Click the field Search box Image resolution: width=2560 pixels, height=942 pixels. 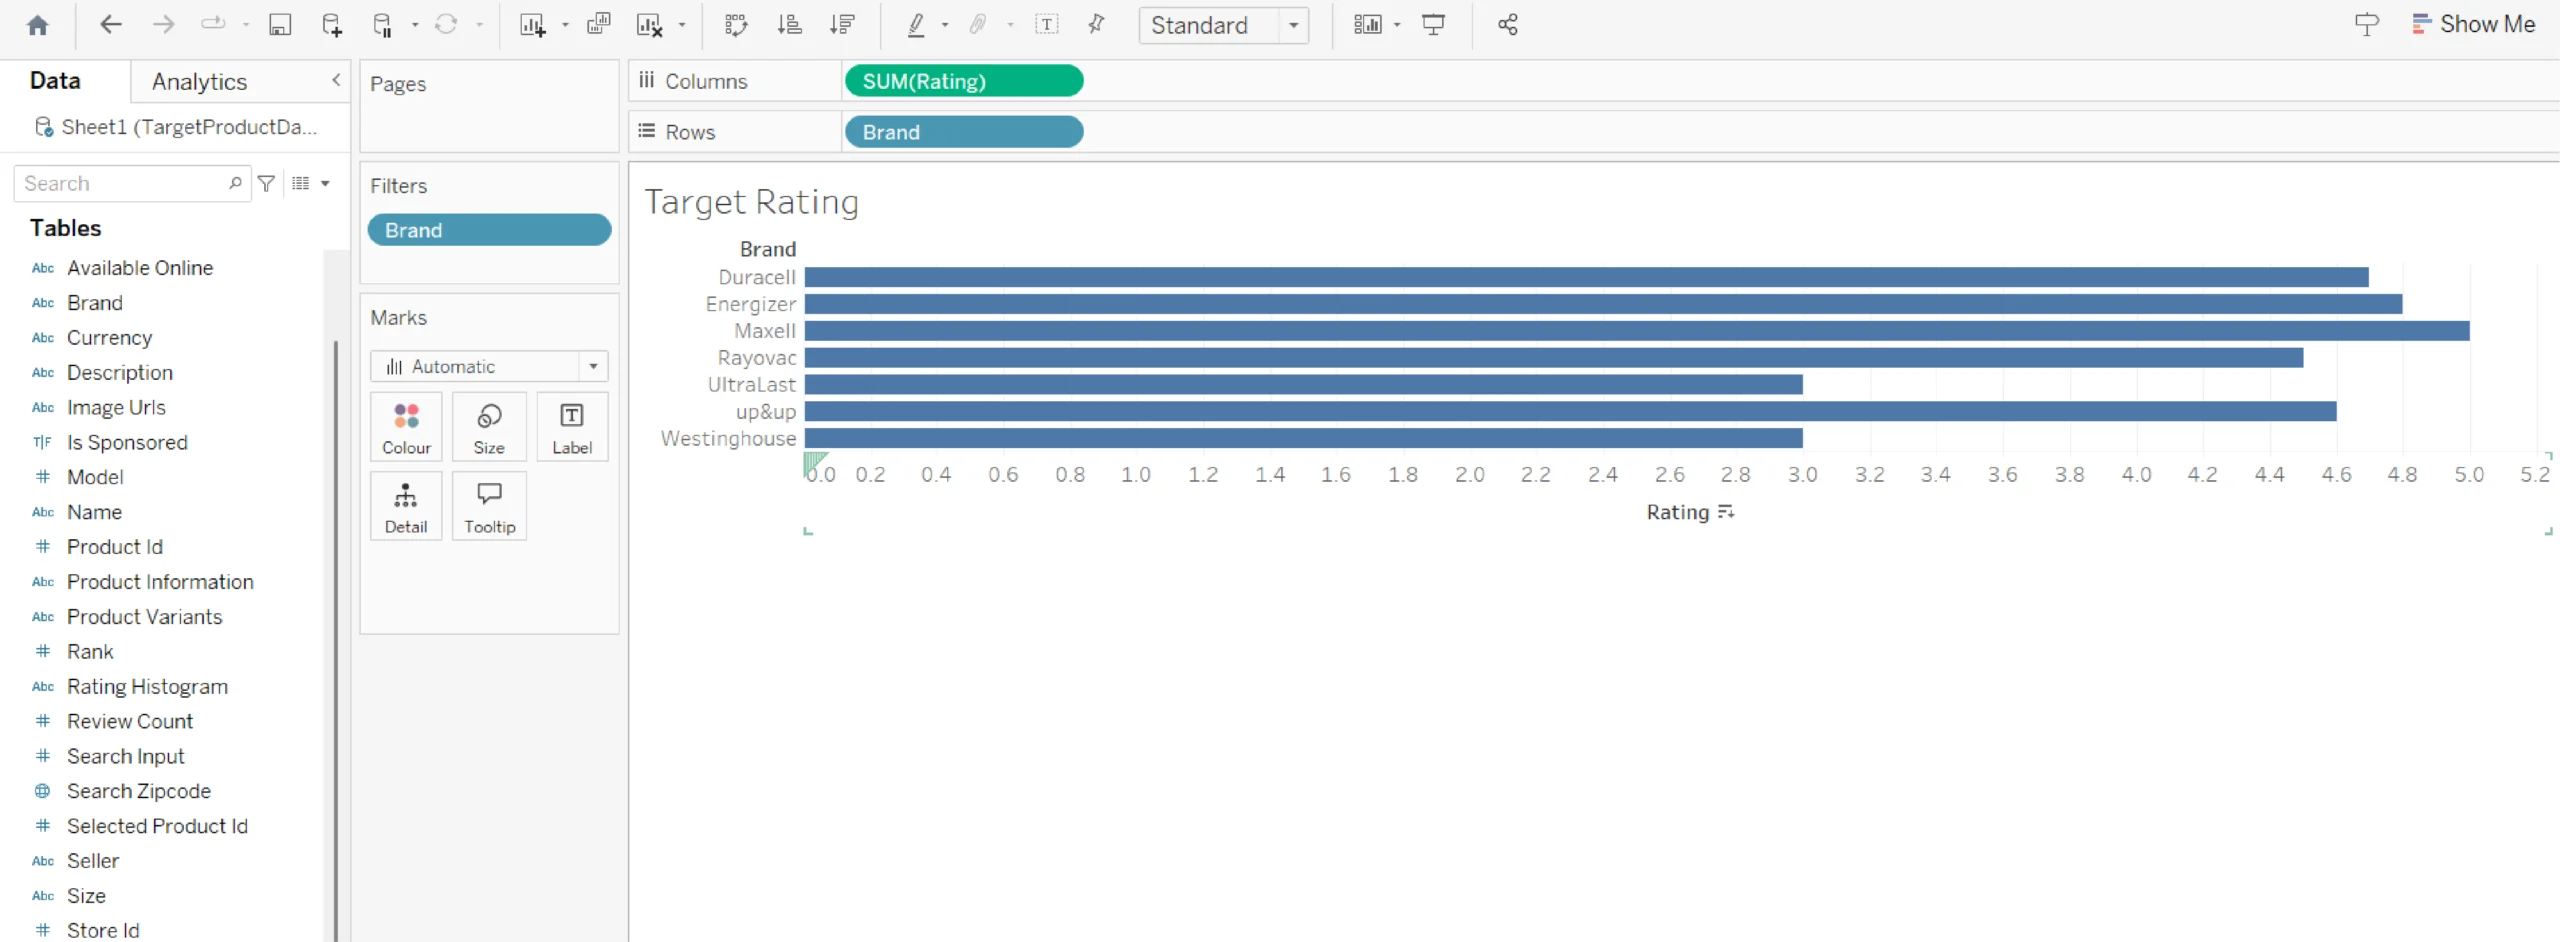[x=132, y=183]
